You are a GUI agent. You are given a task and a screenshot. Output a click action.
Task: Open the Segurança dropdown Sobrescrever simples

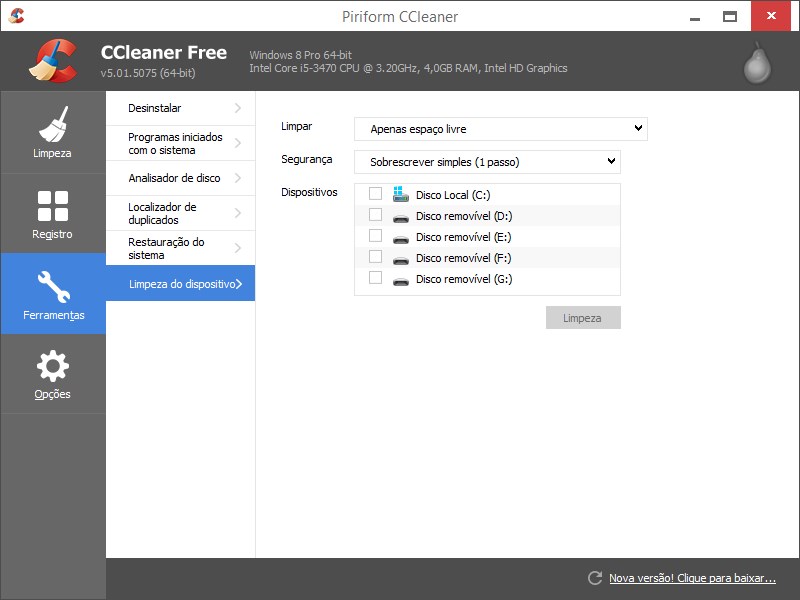[487, 162]
